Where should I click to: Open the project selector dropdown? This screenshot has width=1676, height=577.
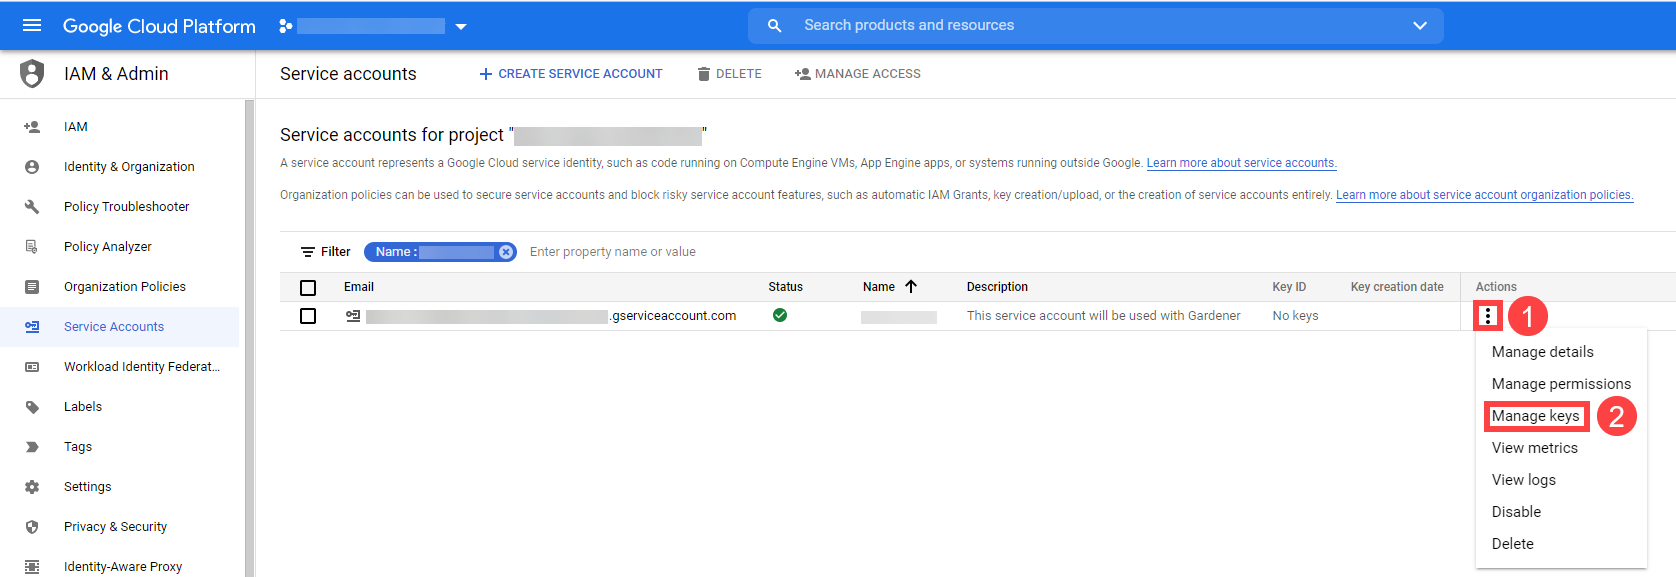(x=461, y=27)
